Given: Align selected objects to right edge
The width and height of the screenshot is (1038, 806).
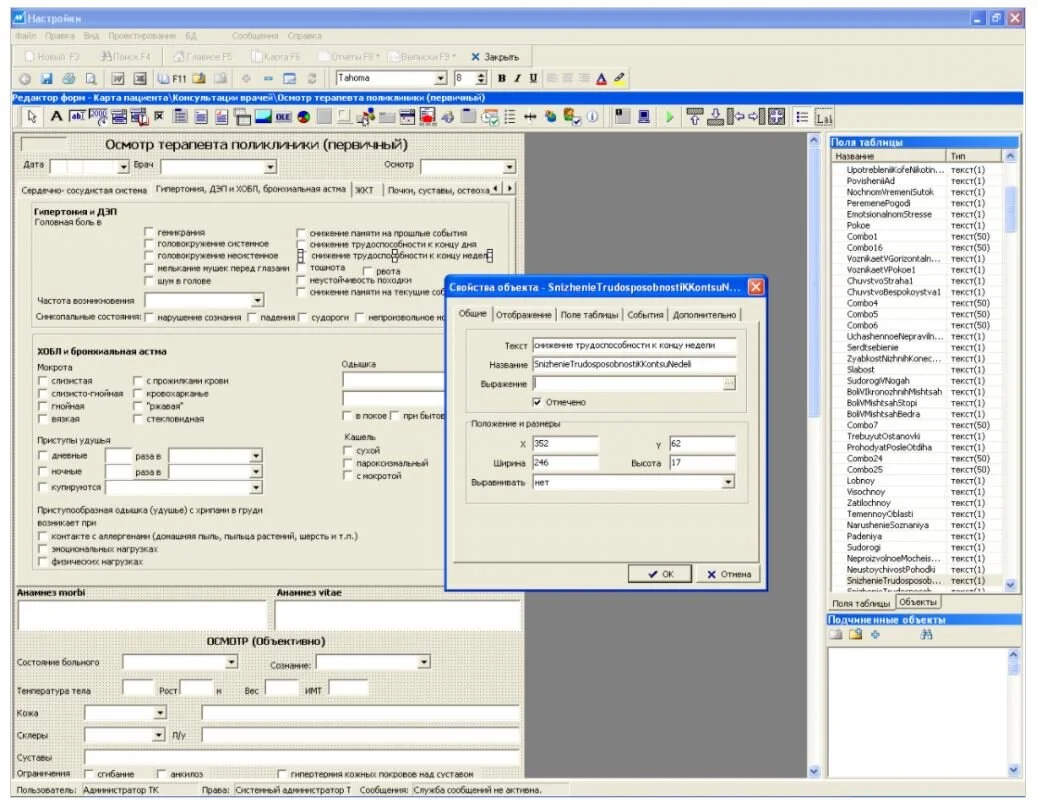Looking at the screenshot, I should pyautogui.click(x=756, y=117).
